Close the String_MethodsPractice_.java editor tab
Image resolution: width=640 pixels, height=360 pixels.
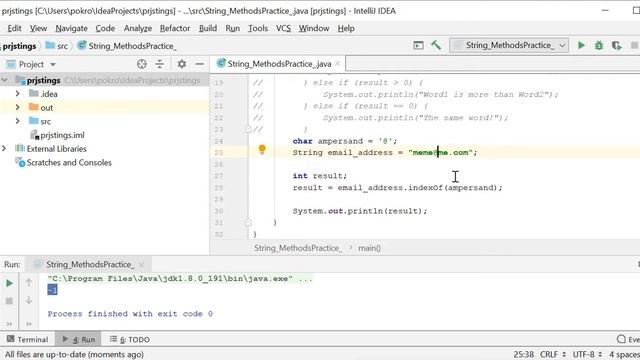[338, 64]
